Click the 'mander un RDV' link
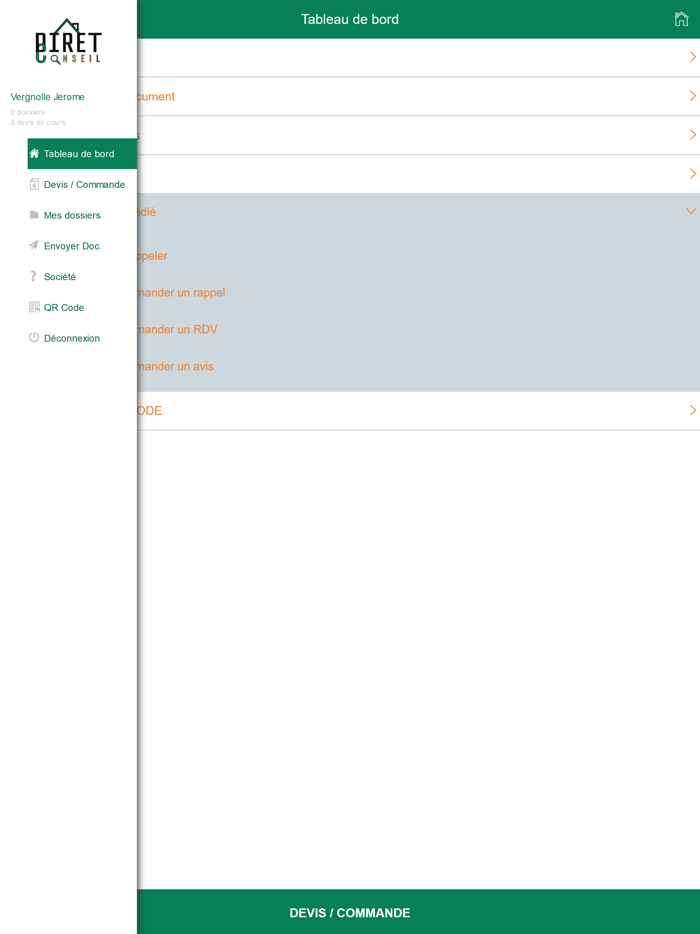The width and height of the screenshot is (700, 934). (177, 329)
